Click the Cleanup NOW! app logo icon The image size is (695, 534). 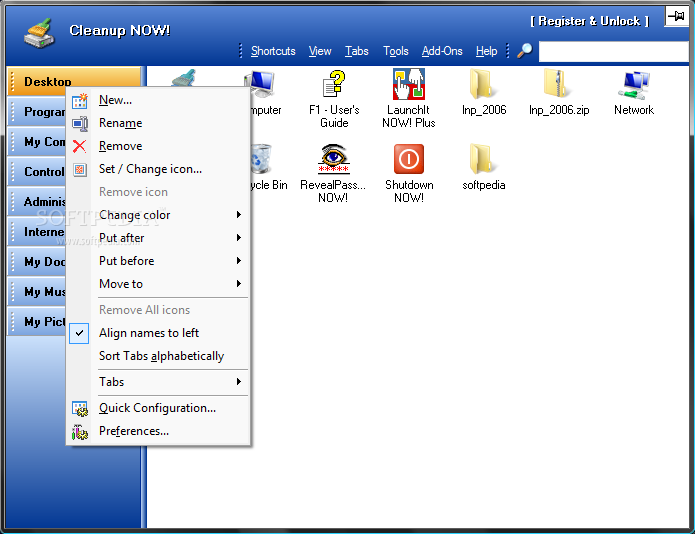39,33
